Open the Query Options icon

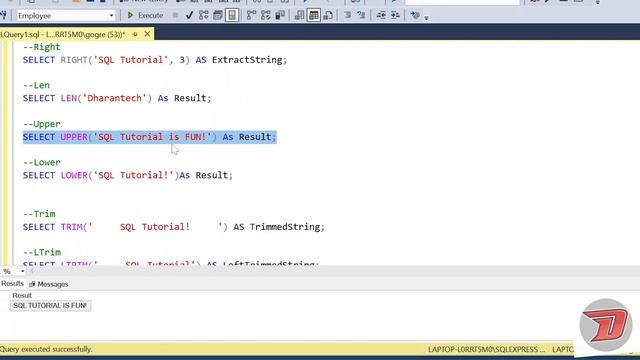[218, 16]
